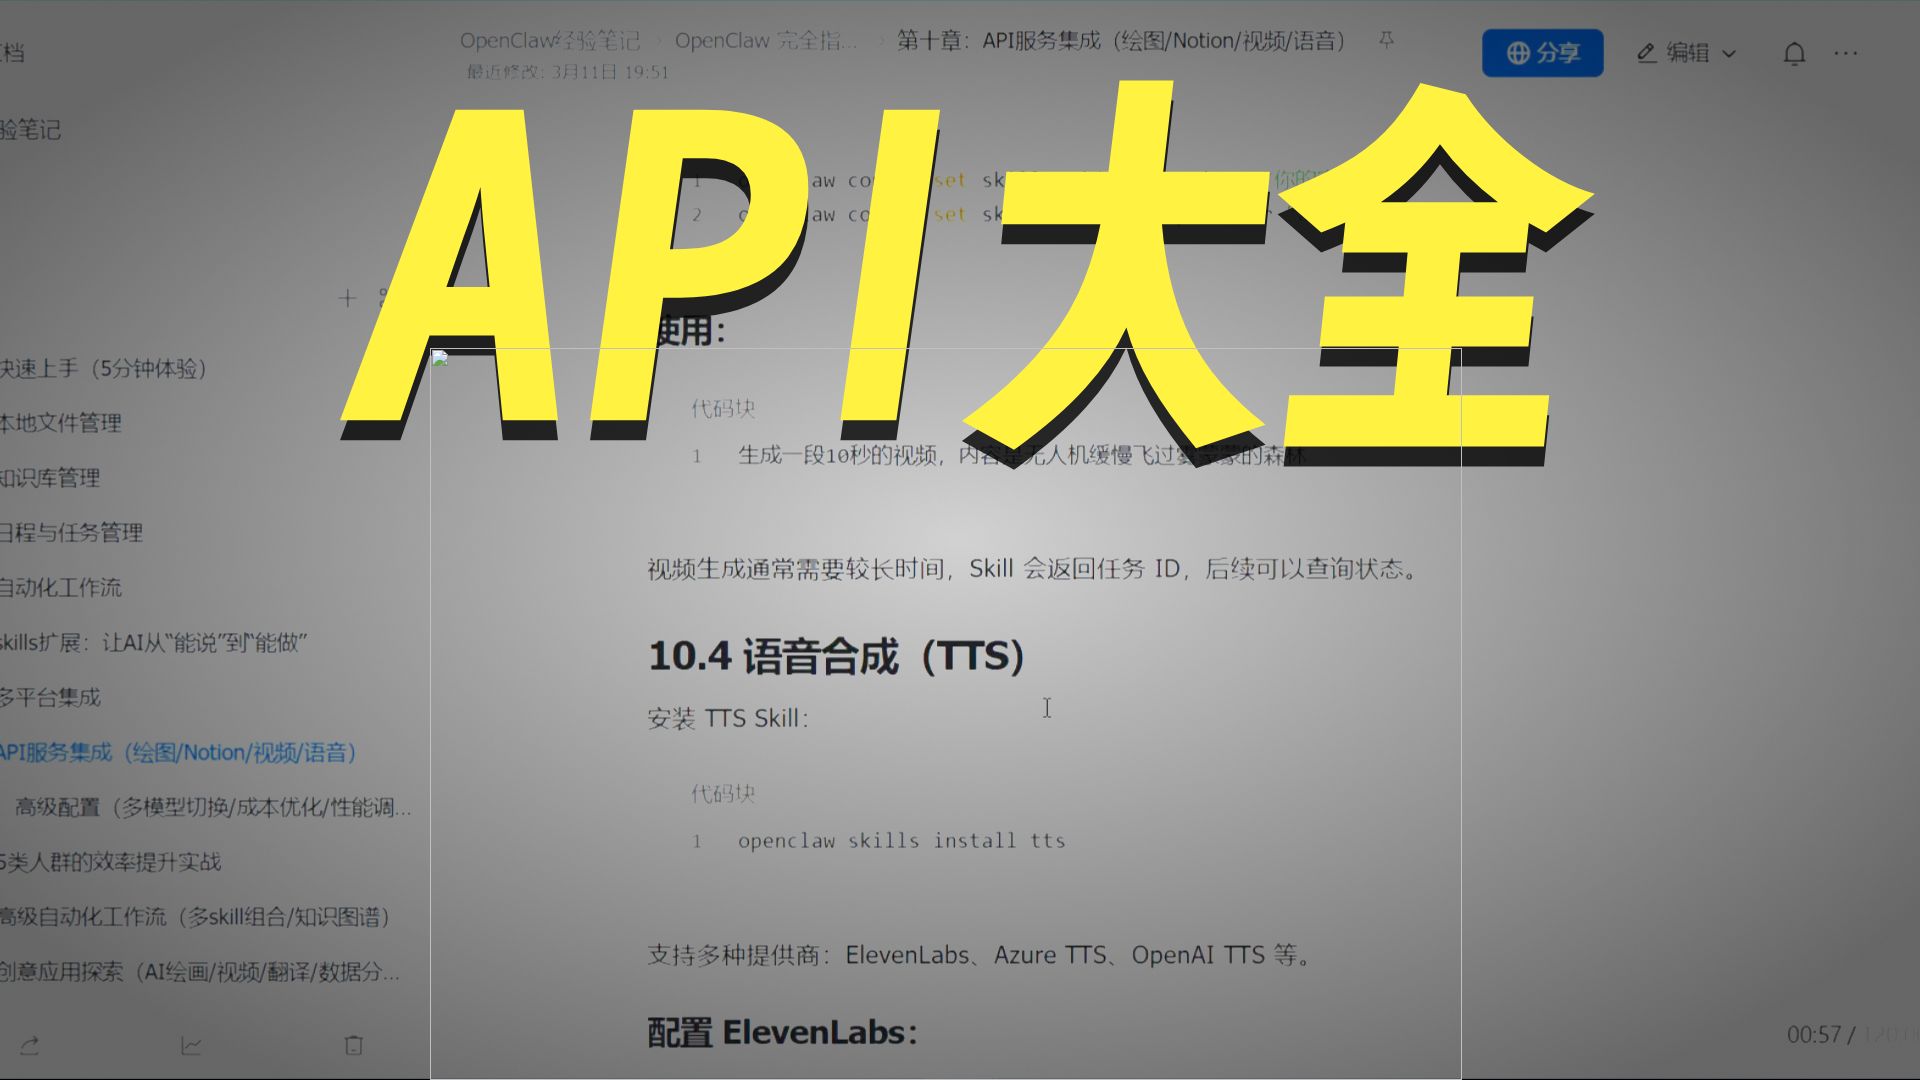The image size is (1920, 1080).
Task: Click the openclaw skills install tts code line
Action: pos(901,841)
